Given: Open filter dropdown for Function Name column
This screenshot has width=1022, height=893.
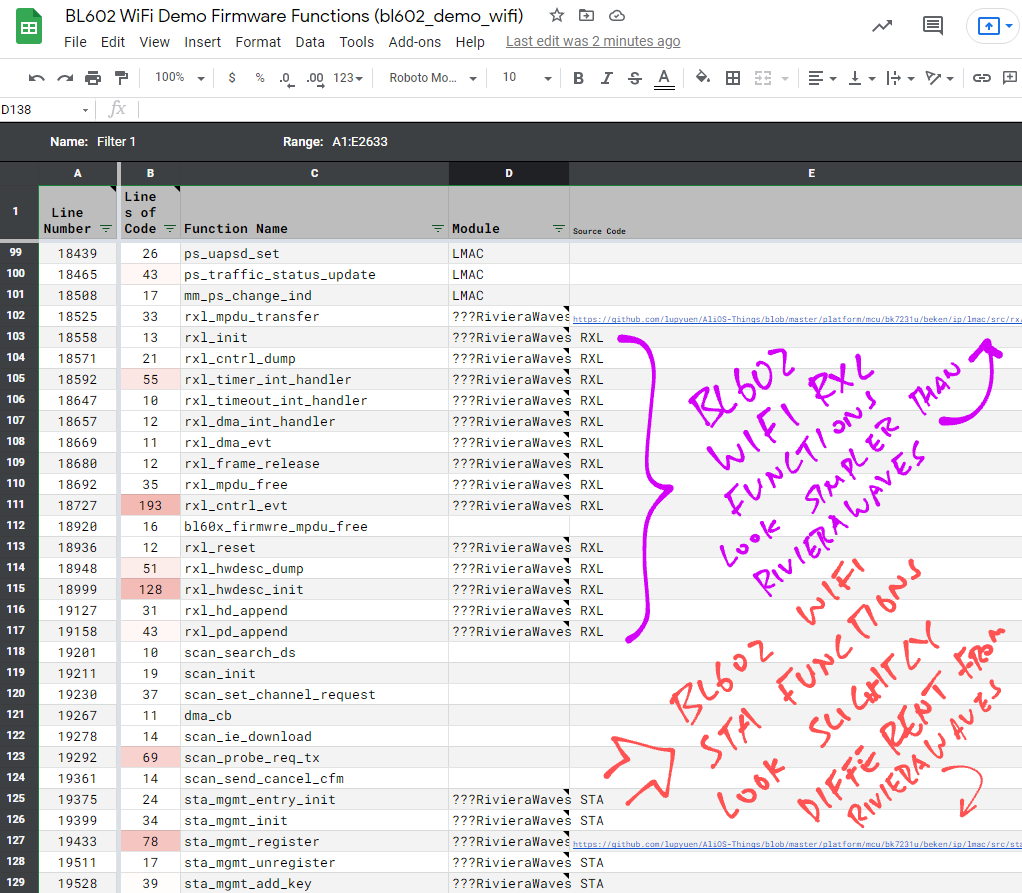Looking at the screenshot, I should (x=437, y=229).
